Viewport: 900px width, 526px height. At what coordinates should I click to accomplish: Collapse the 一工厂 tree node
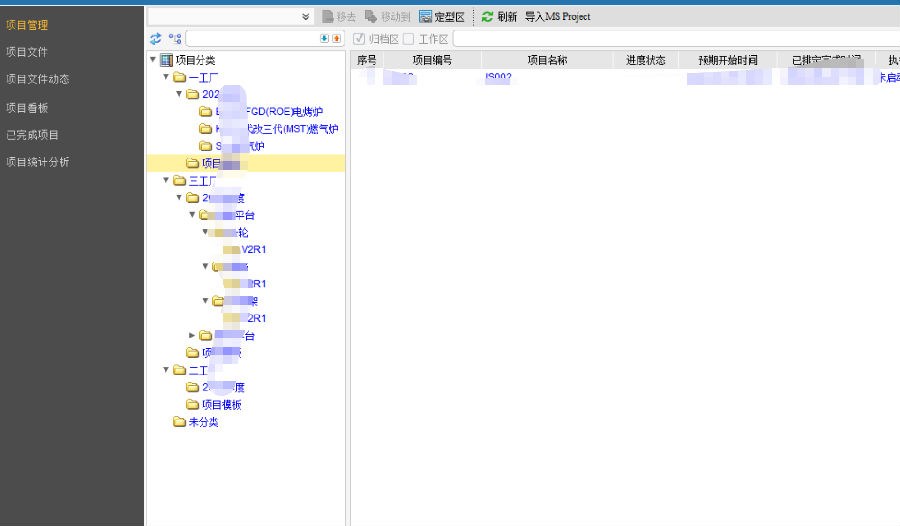166,77
